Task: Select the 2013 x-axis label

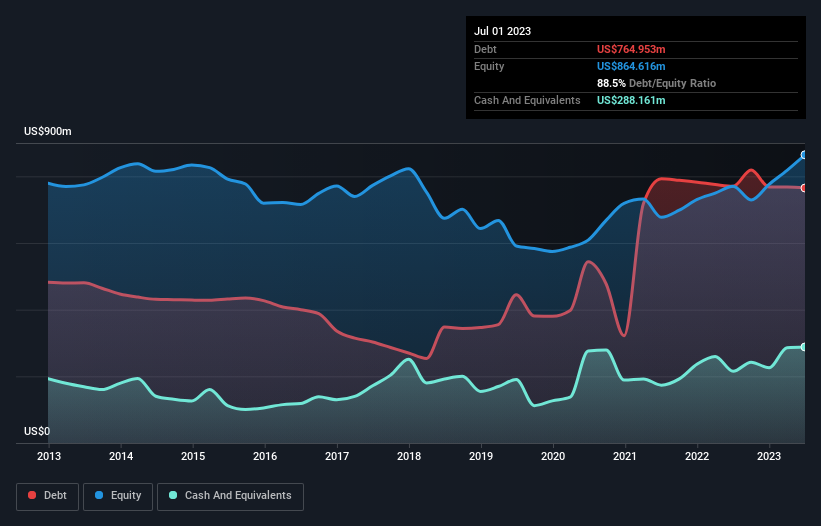Action: [49, 456]
